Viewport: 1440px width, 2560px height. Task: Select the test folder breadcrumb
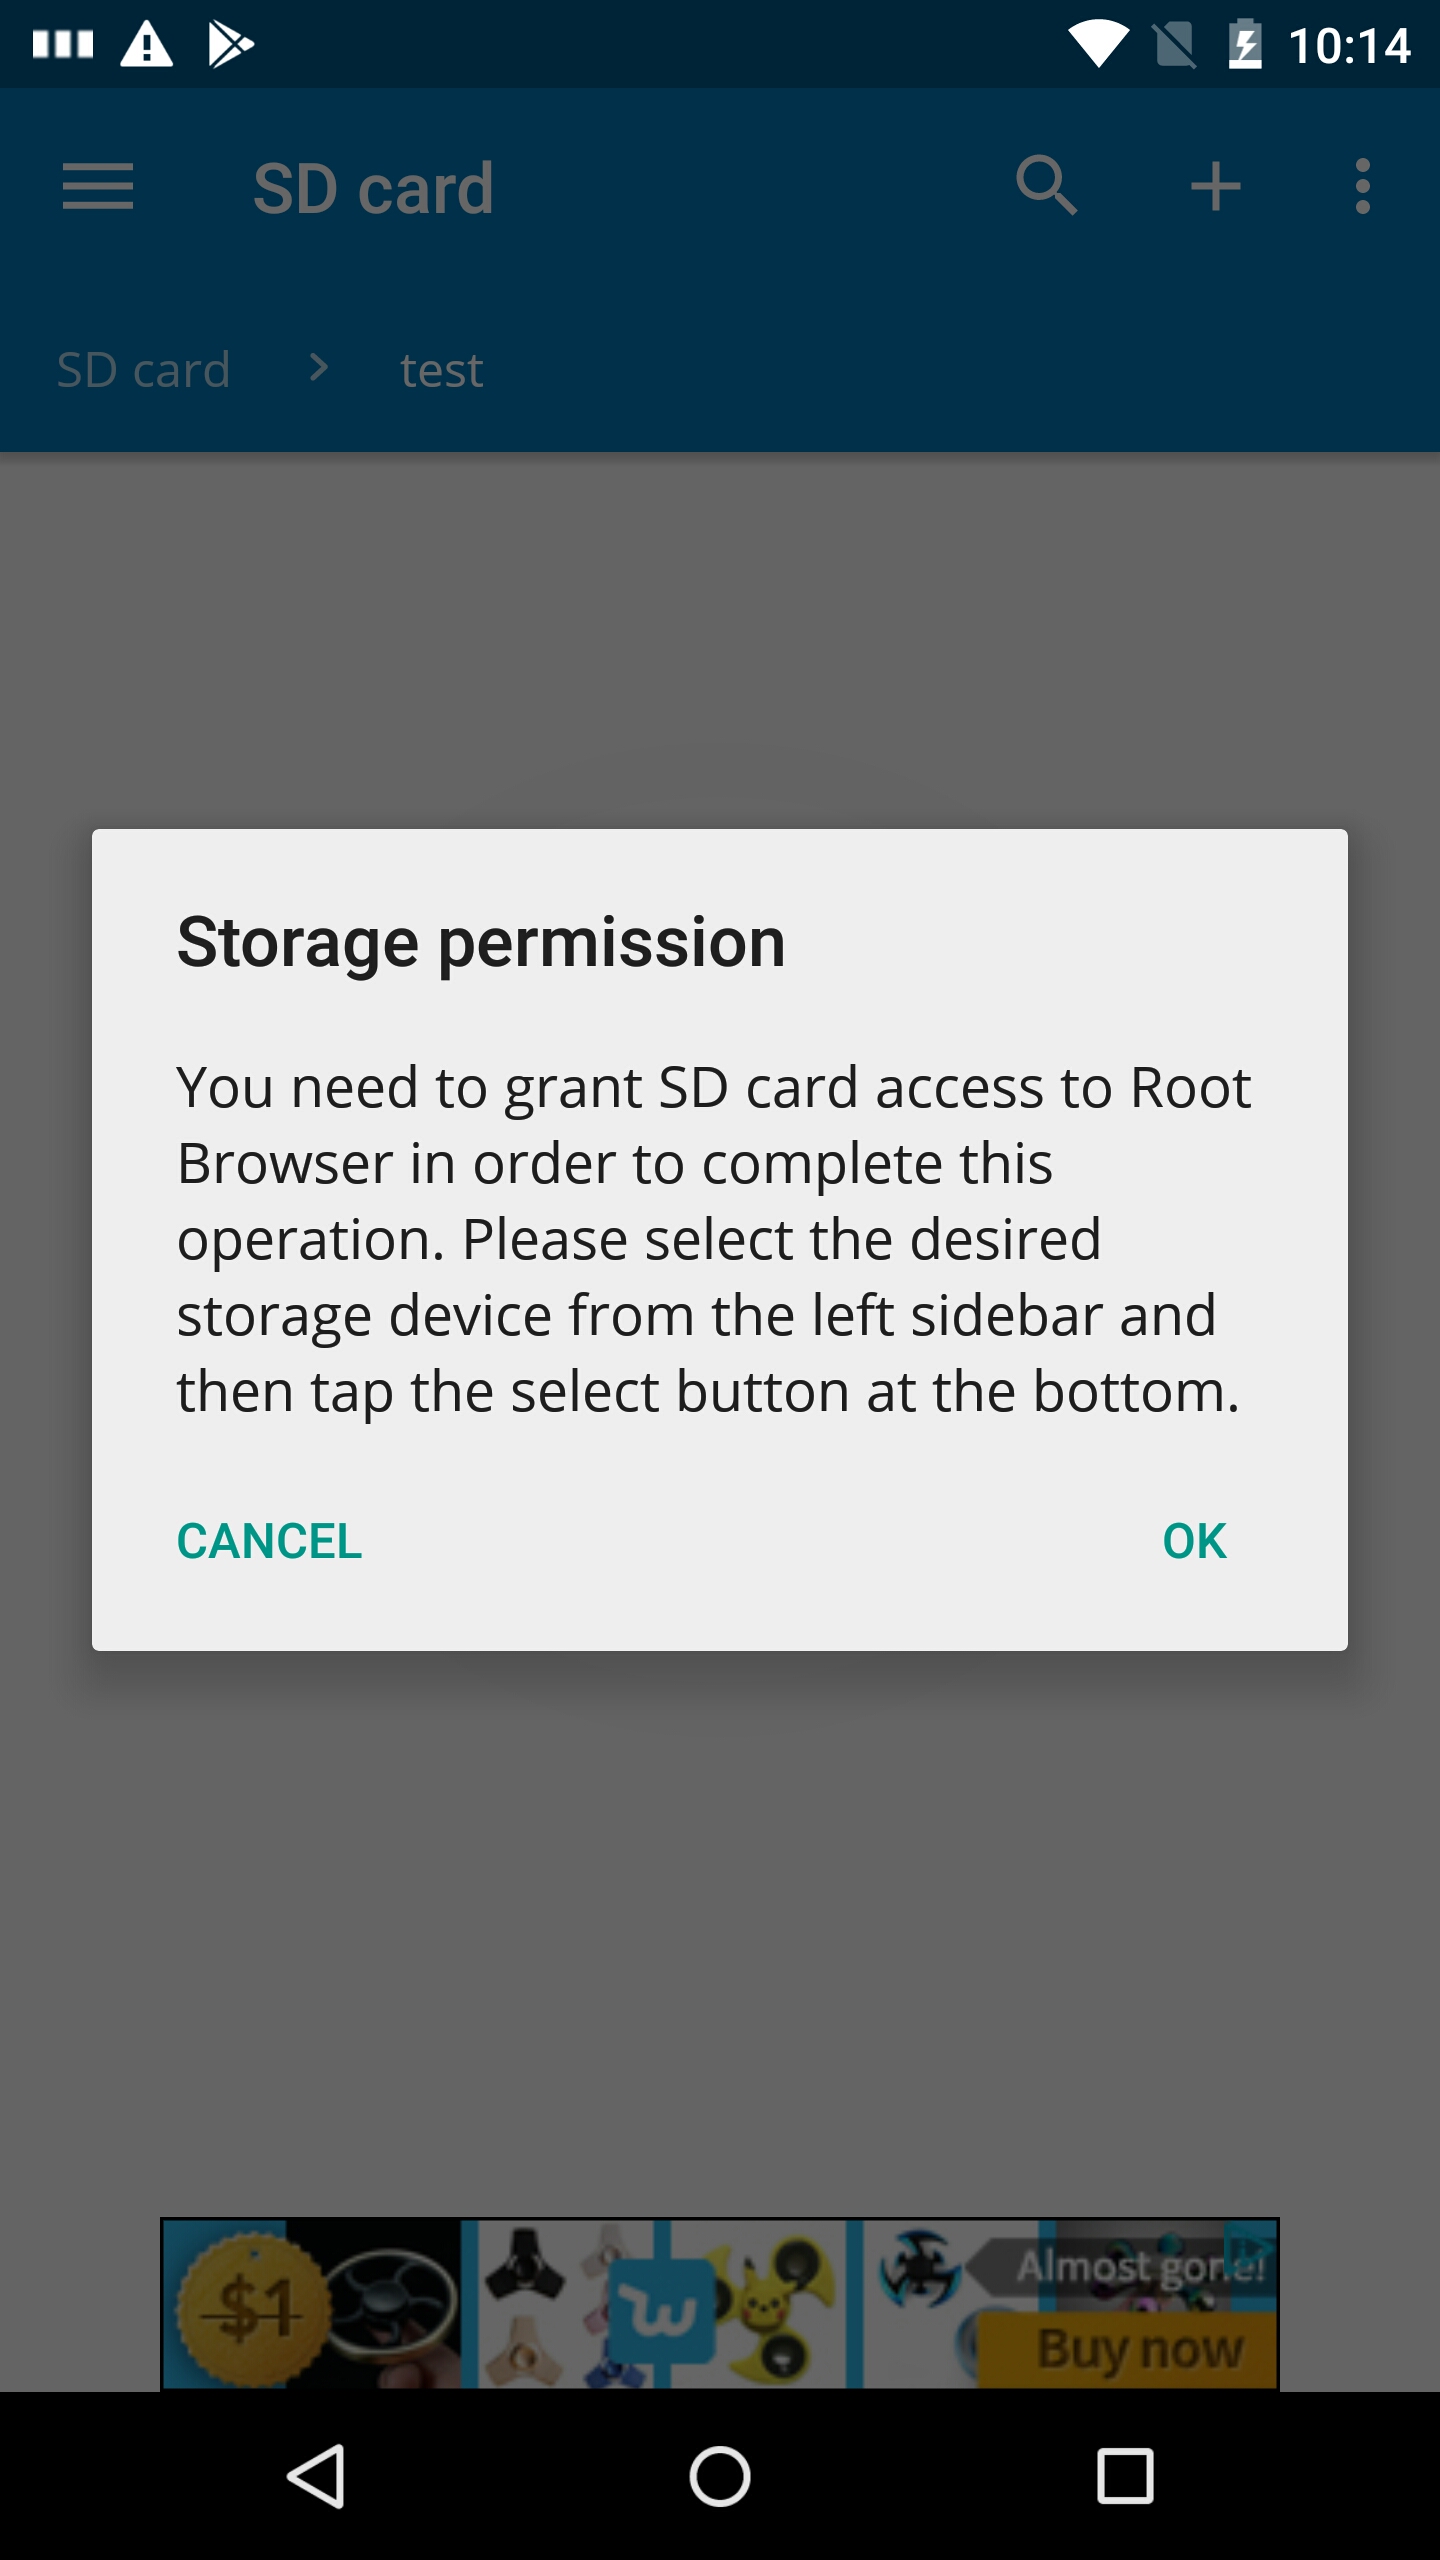coord(441,371)
